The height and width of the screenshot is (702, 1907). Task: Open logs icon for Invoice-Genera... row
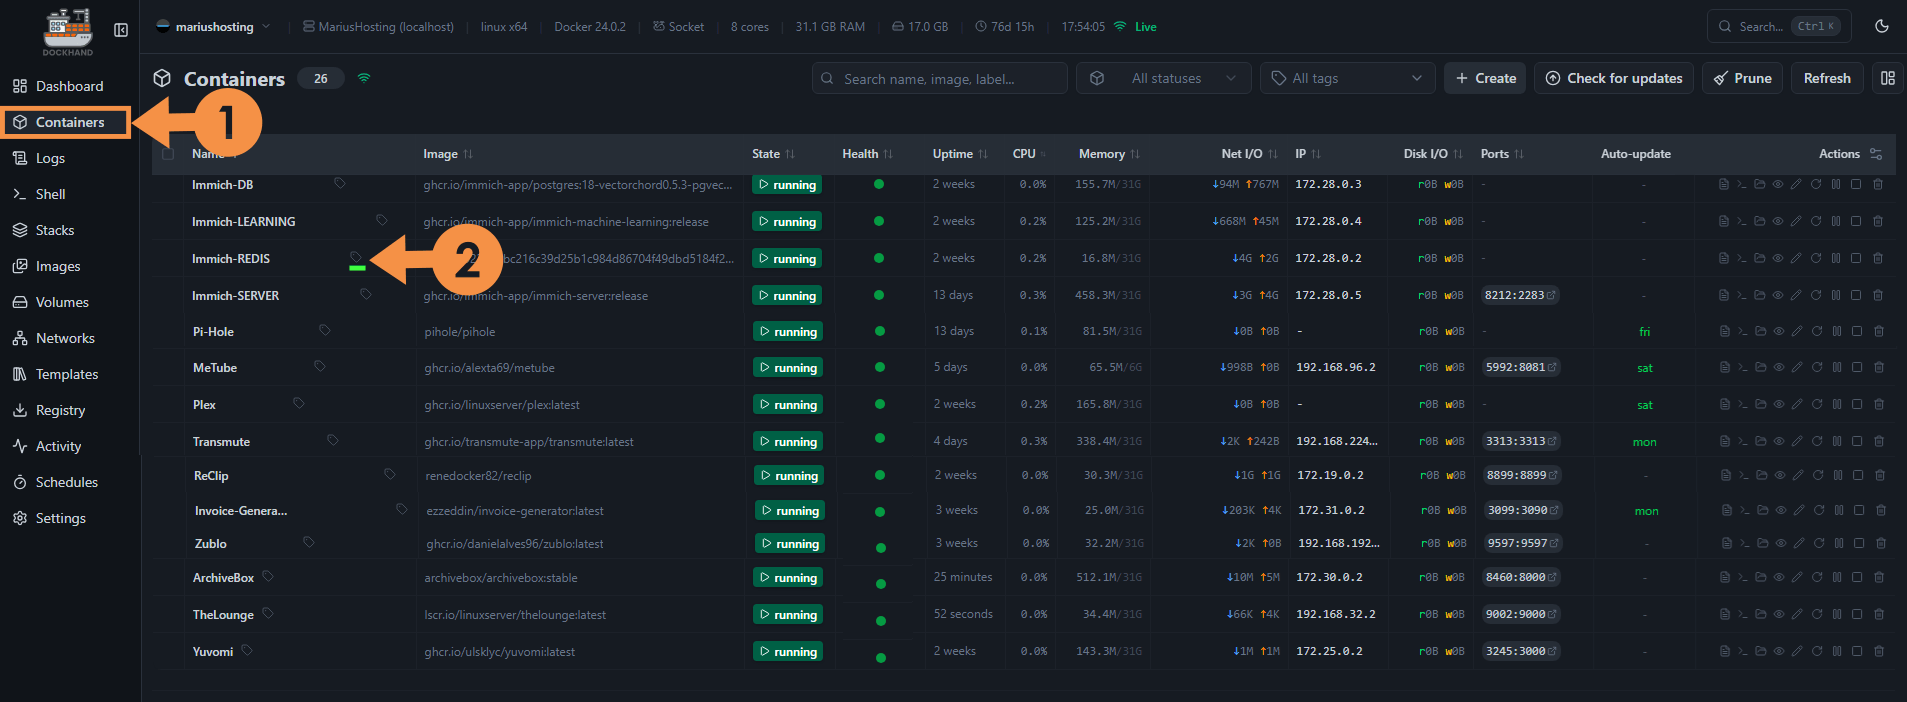click(x=1727, y=510)
